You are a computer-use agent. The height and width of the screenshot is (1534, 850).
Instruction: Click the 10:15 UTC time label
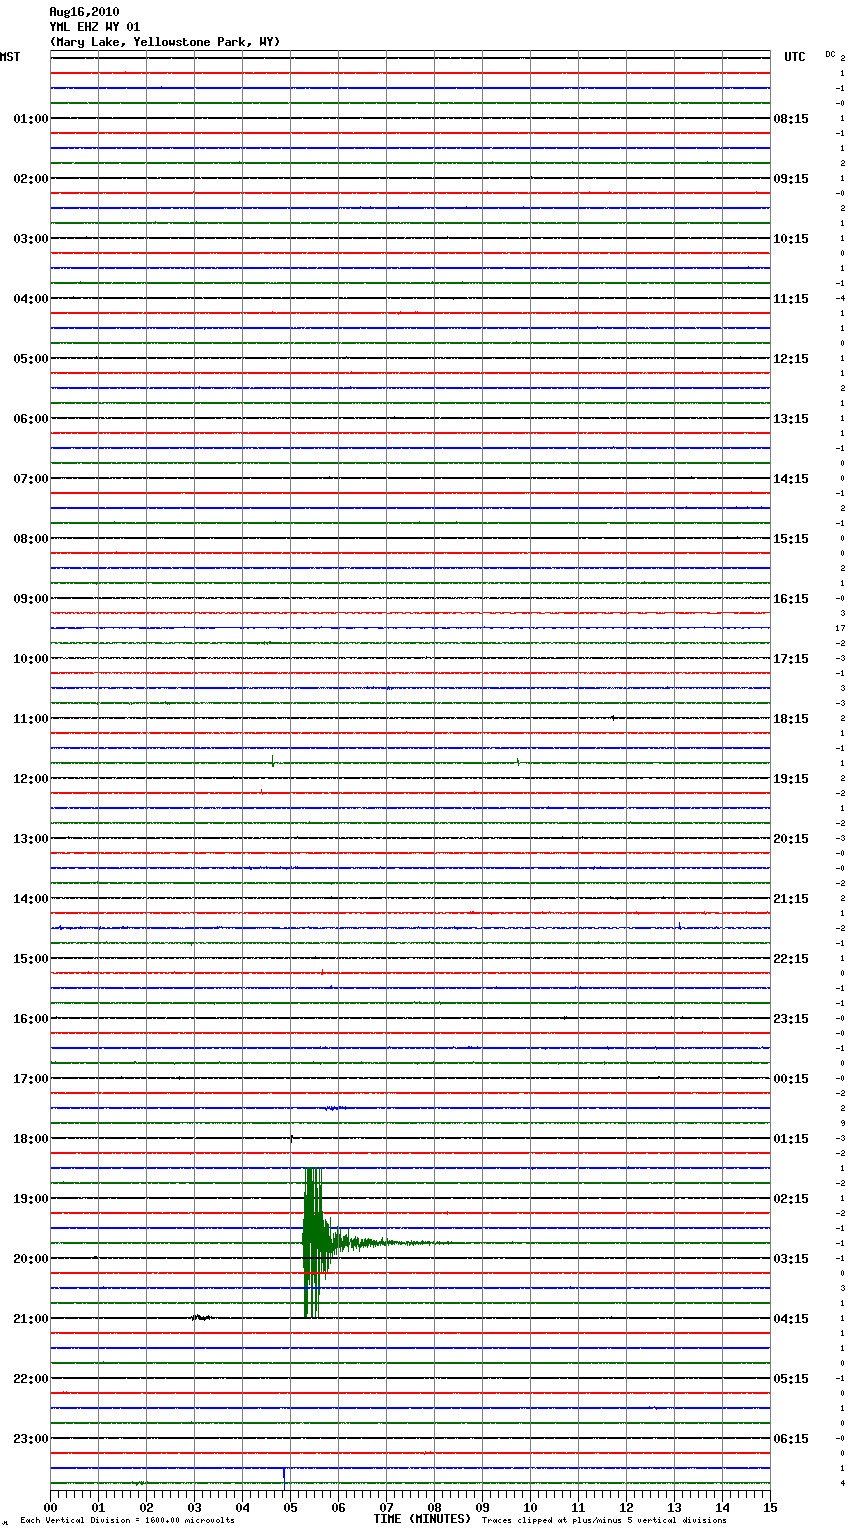pos(791,239)
